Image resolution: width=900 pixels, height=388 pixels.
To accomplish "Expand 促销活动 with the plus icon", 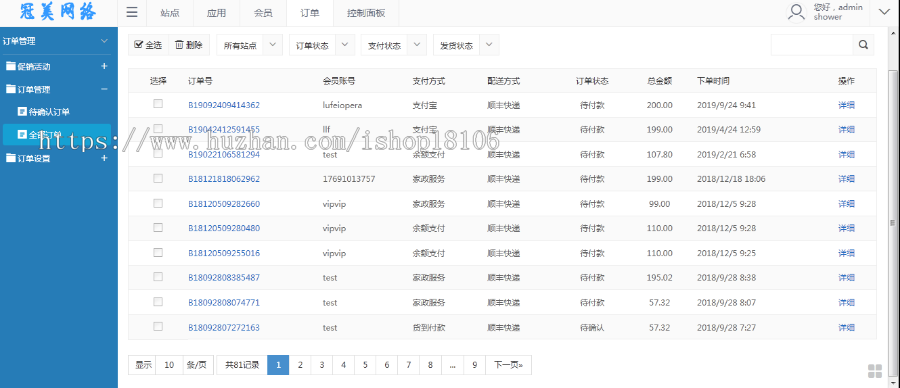I will point(104,66).
